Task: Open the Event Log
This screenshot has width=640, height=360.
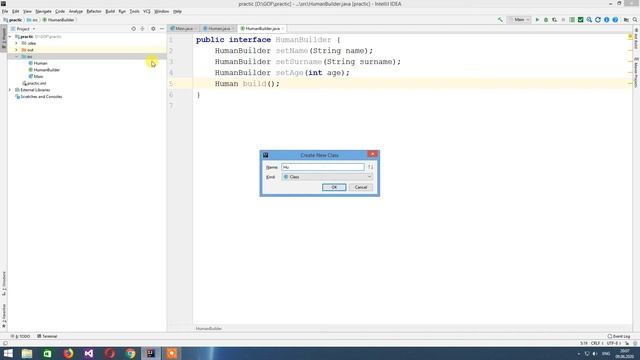Action: click(619, 336)
